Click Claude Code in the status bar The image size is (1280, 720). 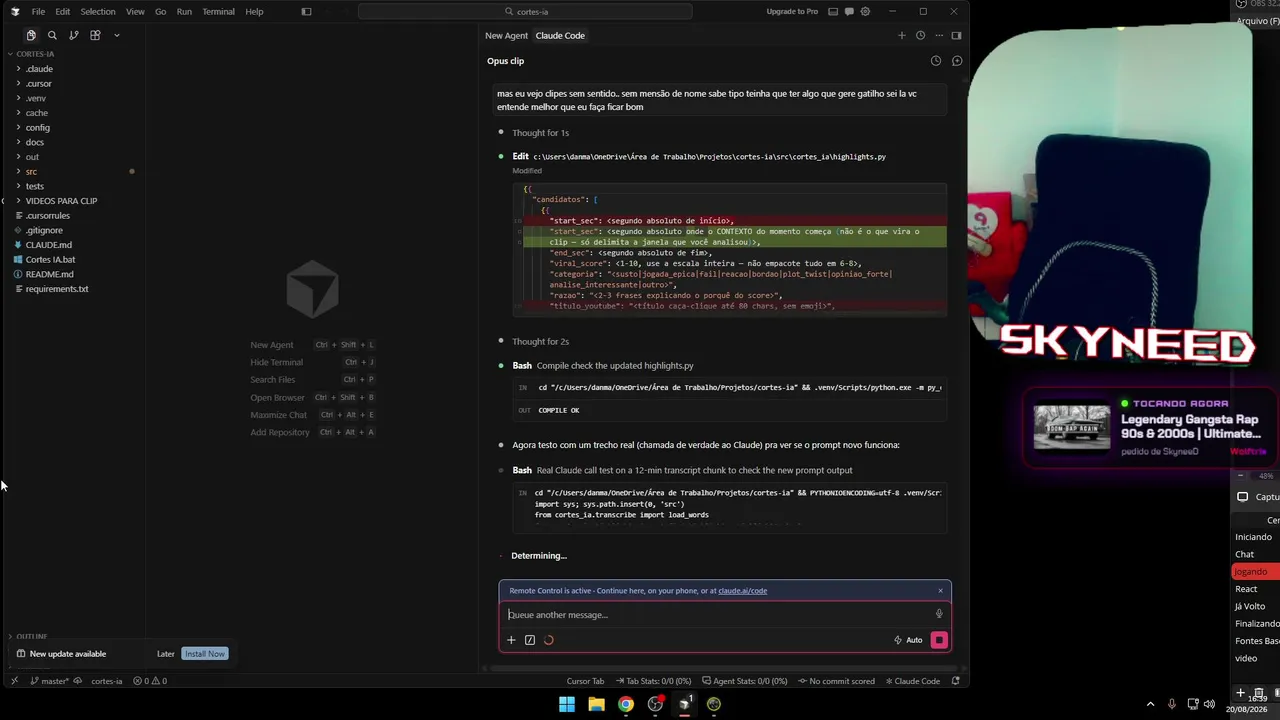(912, 681)
